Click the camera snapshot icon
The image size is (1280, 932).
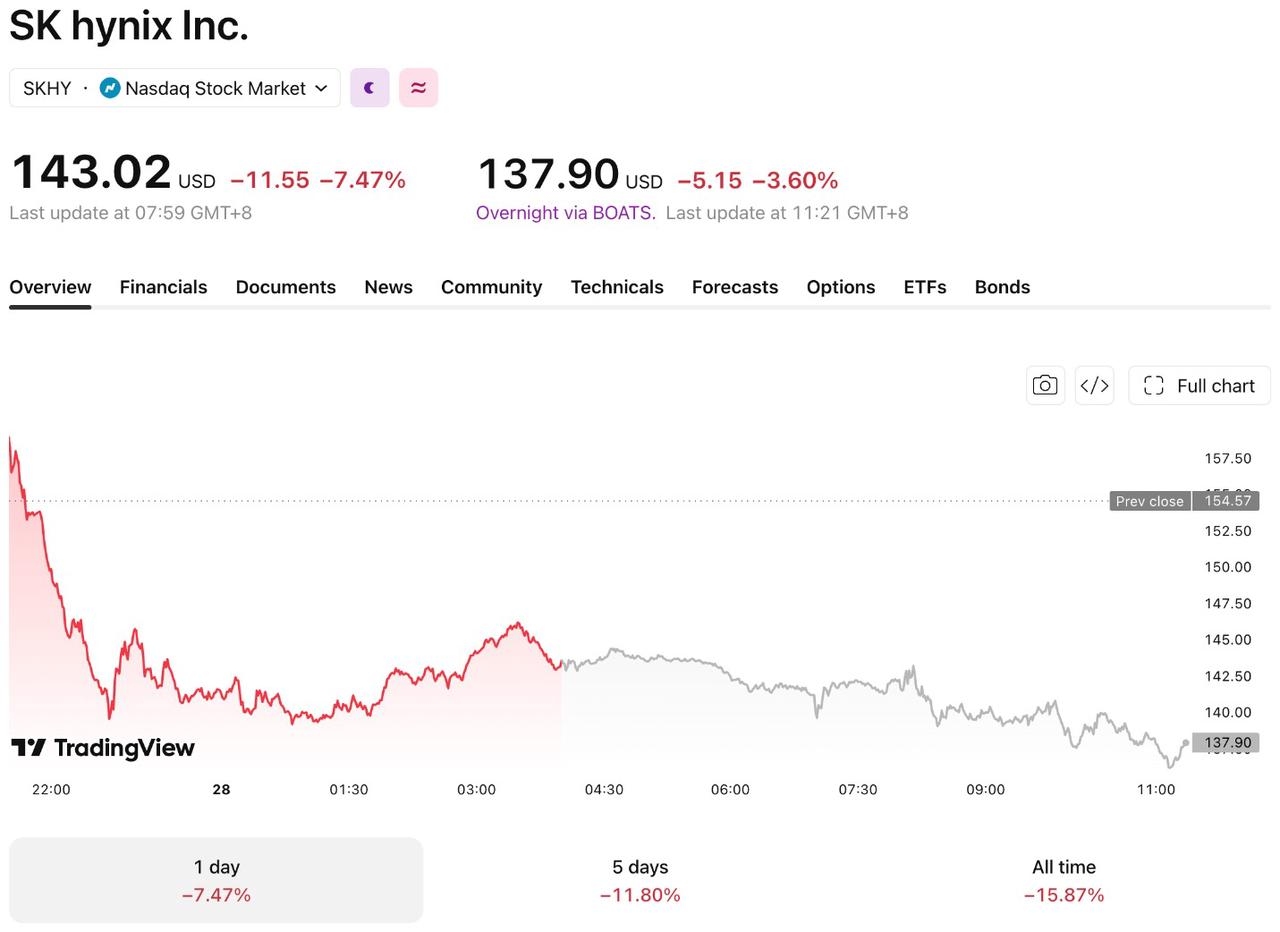1045,386
